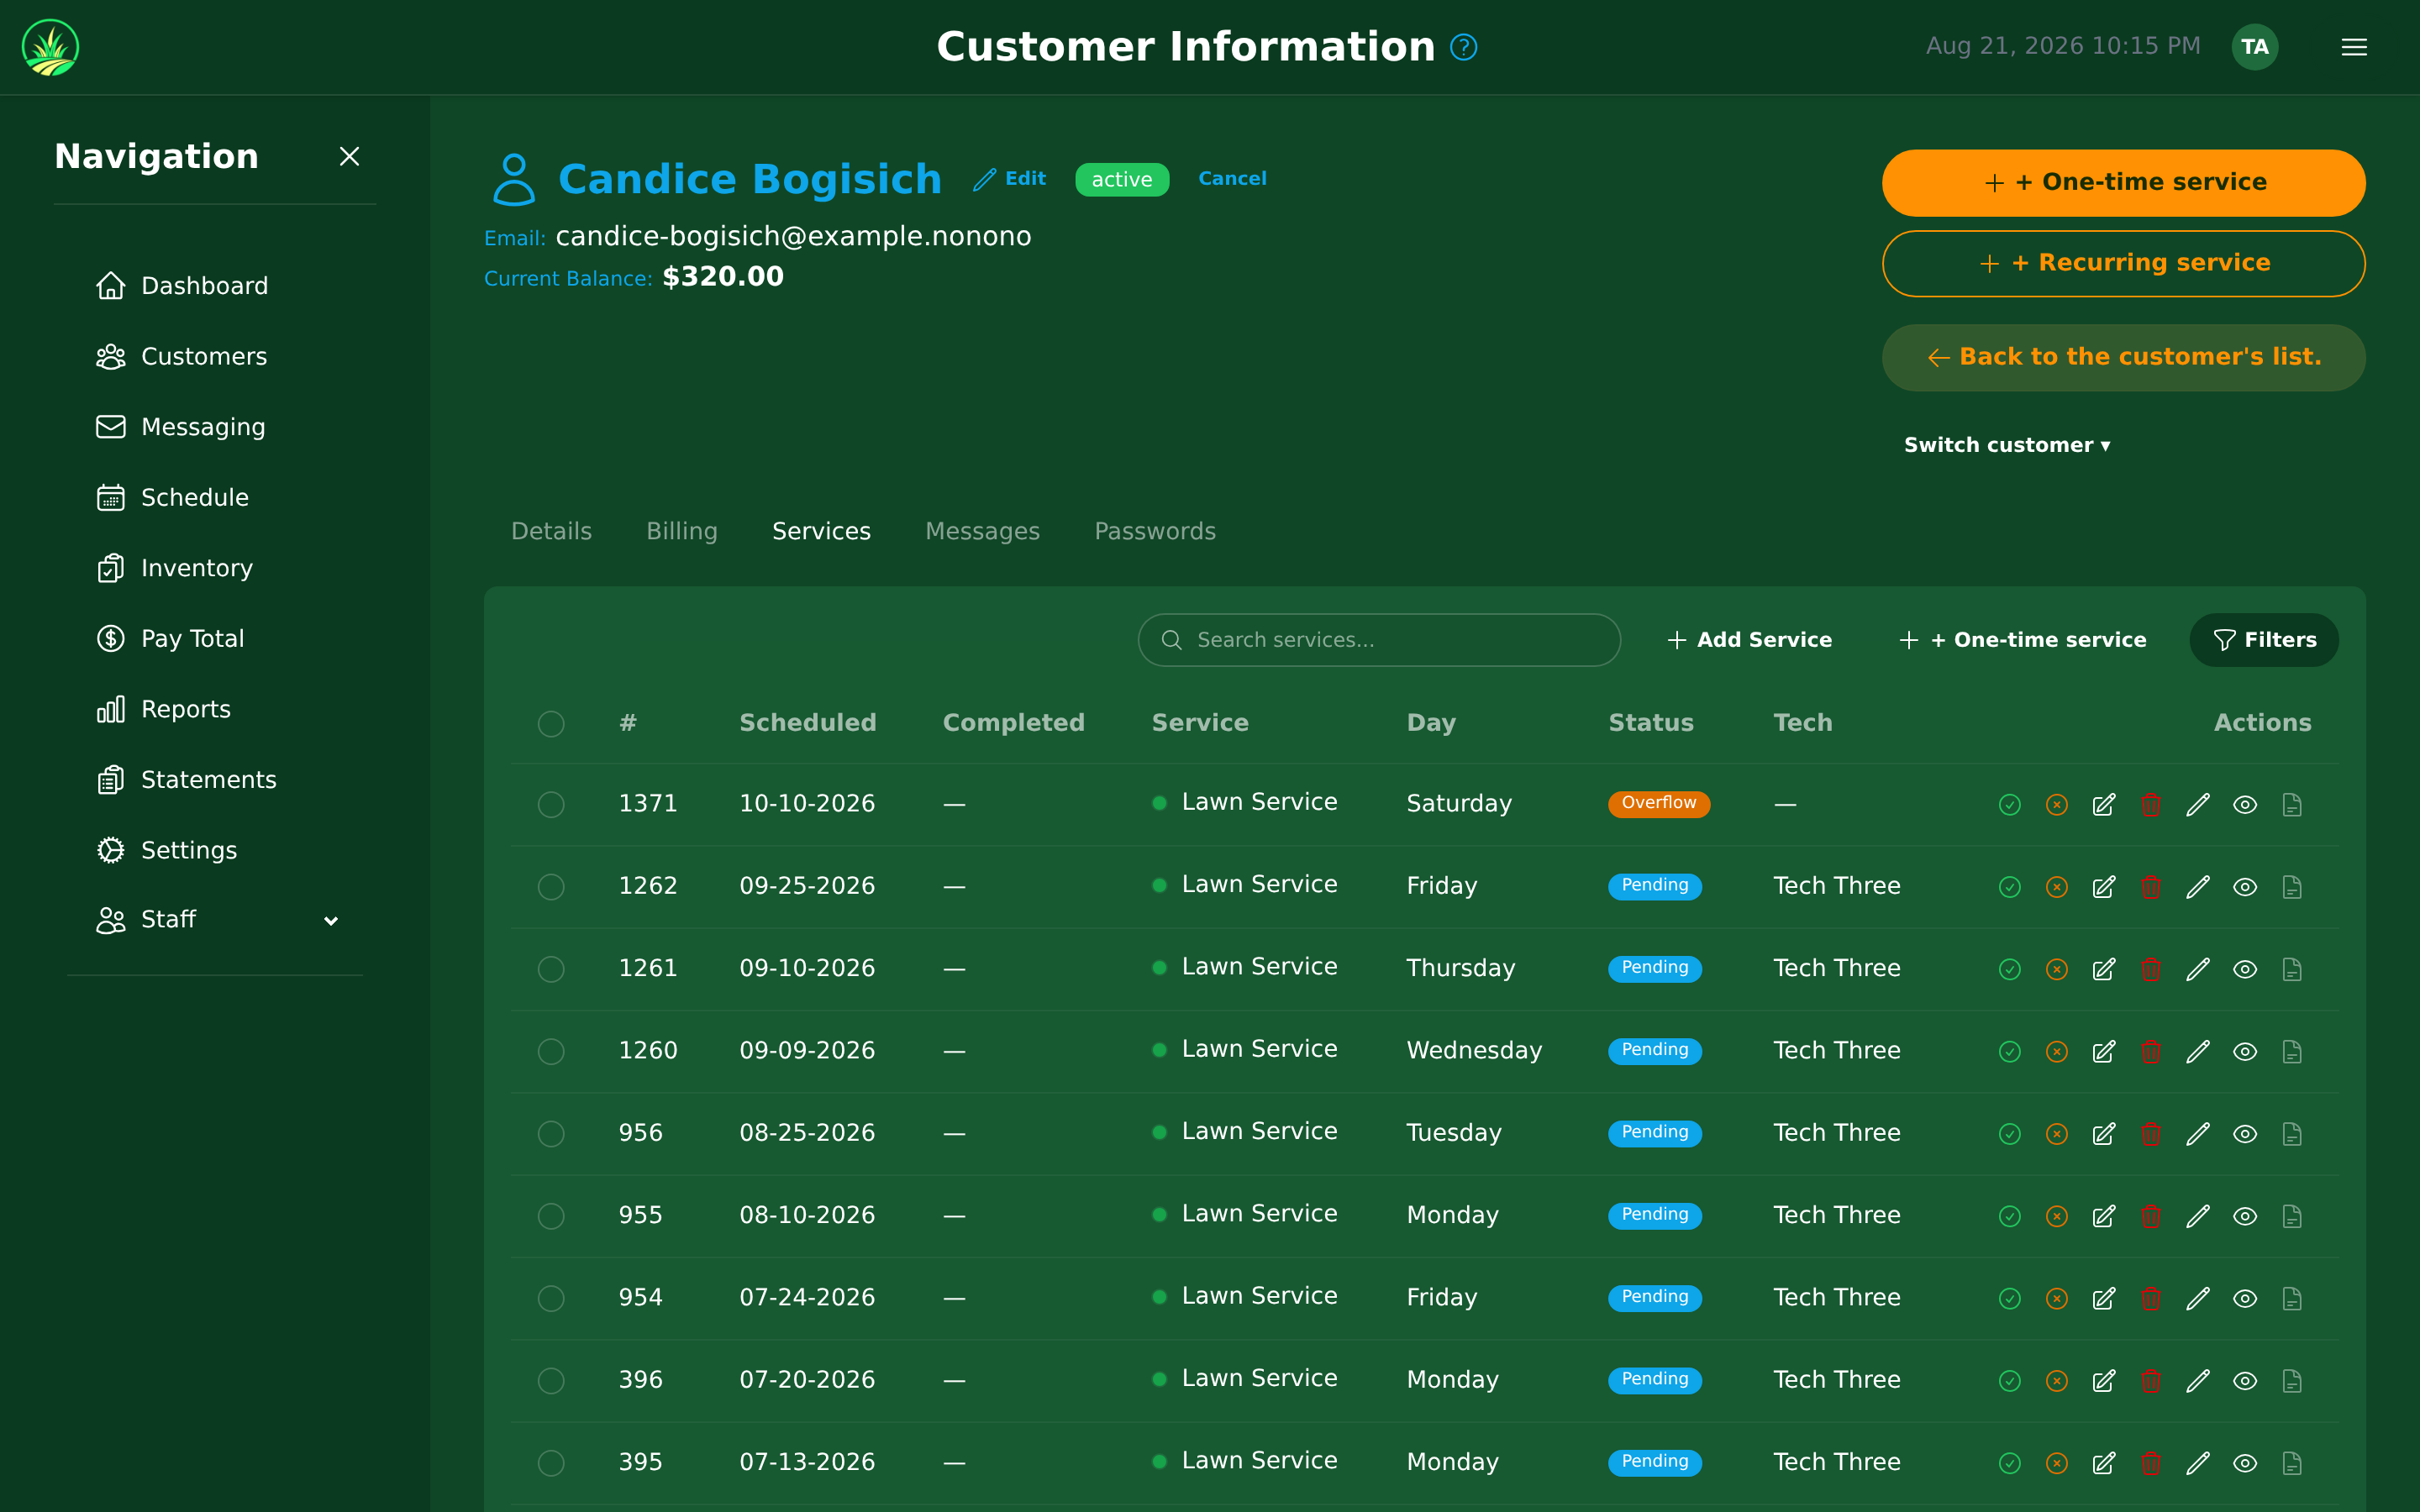Viewport: 2420px width, 1512px height.
Task: Select row 1261 checkbox
Action: click(551, 969)
